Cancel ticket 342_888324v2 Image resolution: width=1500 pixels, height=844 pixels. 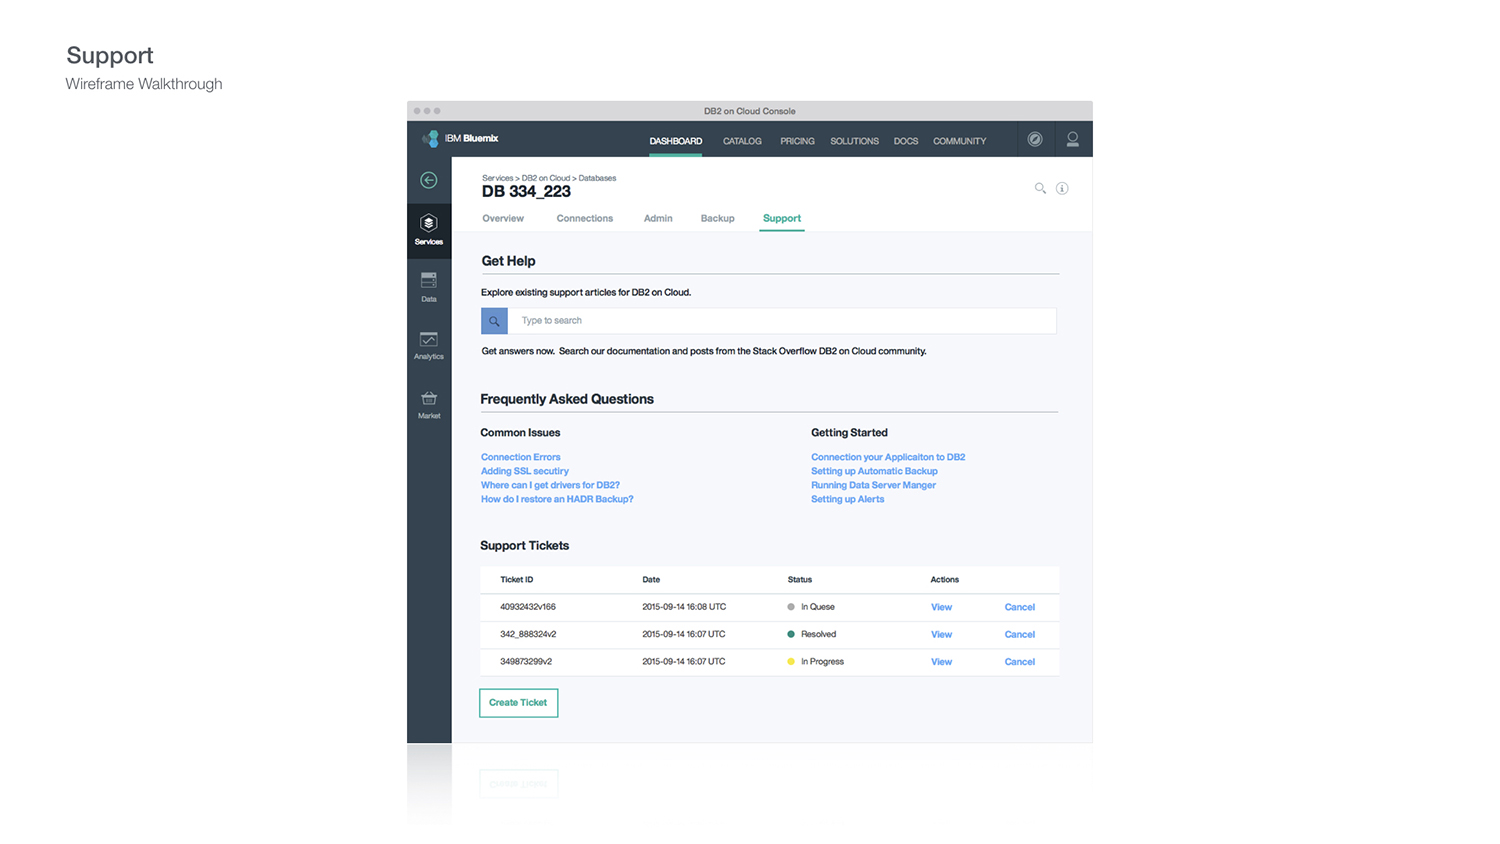click(x=1019, y=634)
